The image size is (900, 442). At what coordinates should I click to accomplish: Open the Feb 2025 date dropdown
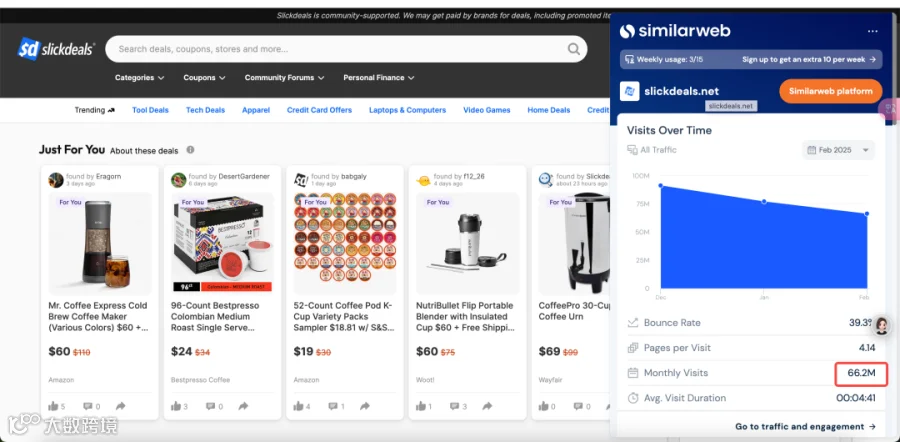(x=839, y=150)
